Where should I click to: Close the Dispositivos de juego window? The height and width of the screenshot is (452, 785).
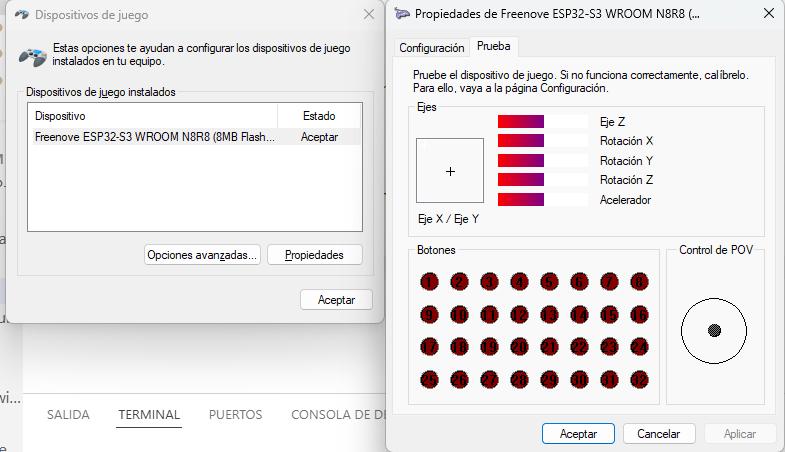pos(369,15)
